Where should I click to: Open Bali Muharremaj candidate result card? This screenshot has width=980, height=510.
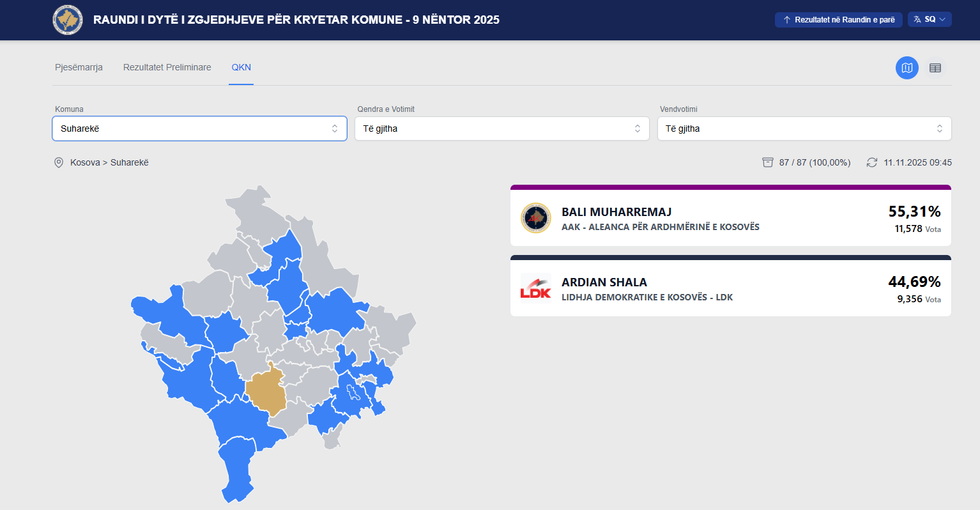coord(730,219)
